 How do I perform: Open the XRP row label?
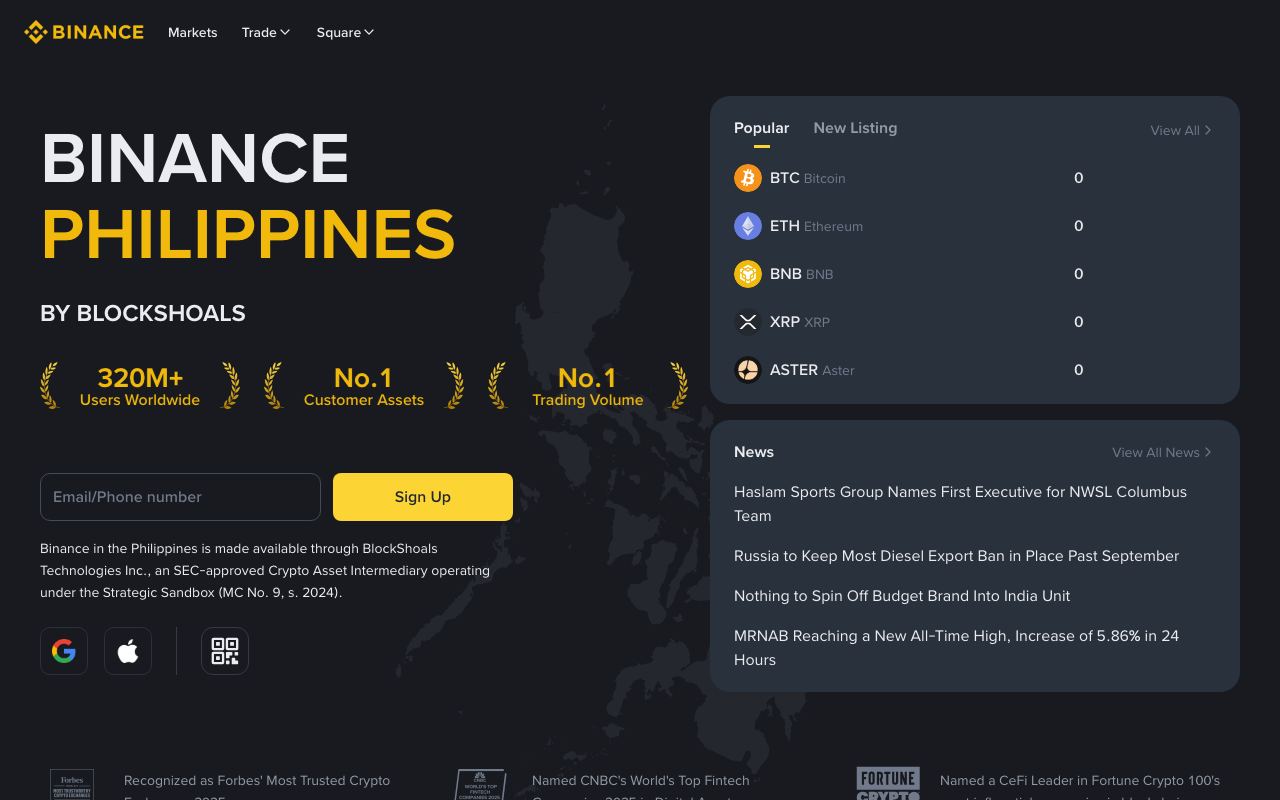click(800, 322)
